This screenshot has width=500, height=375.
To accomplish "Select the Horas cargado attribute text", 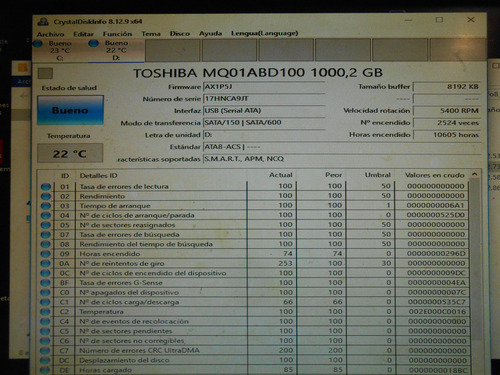I will pos(105,370).
